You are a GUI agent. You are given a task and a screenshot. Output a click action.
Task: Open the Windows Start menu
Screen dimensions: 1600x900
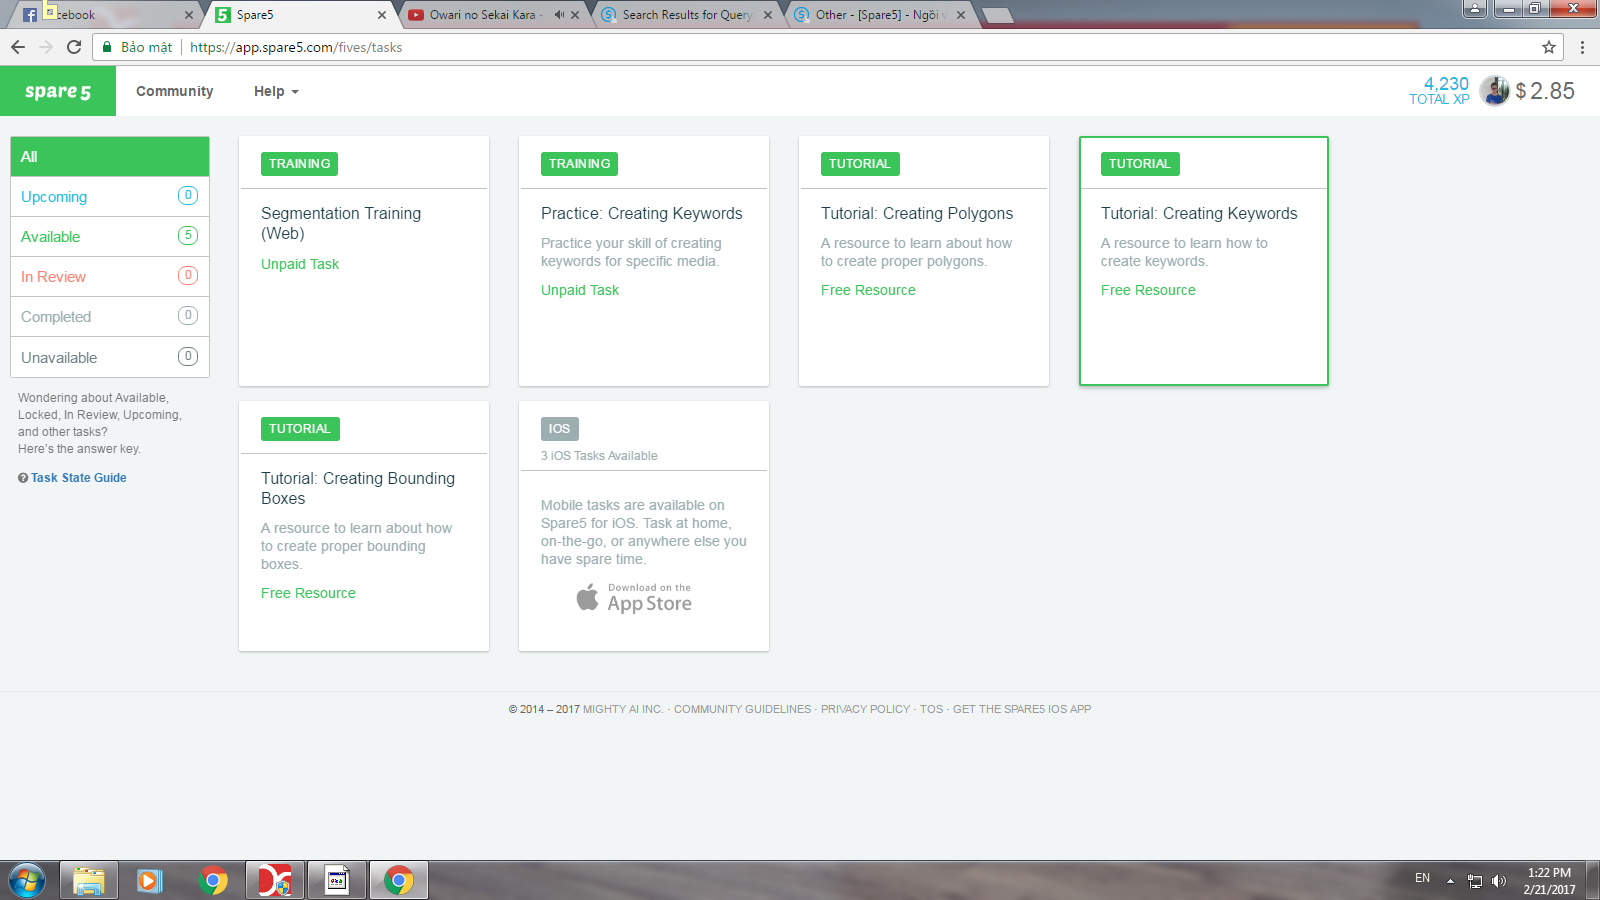coord(27,881)
